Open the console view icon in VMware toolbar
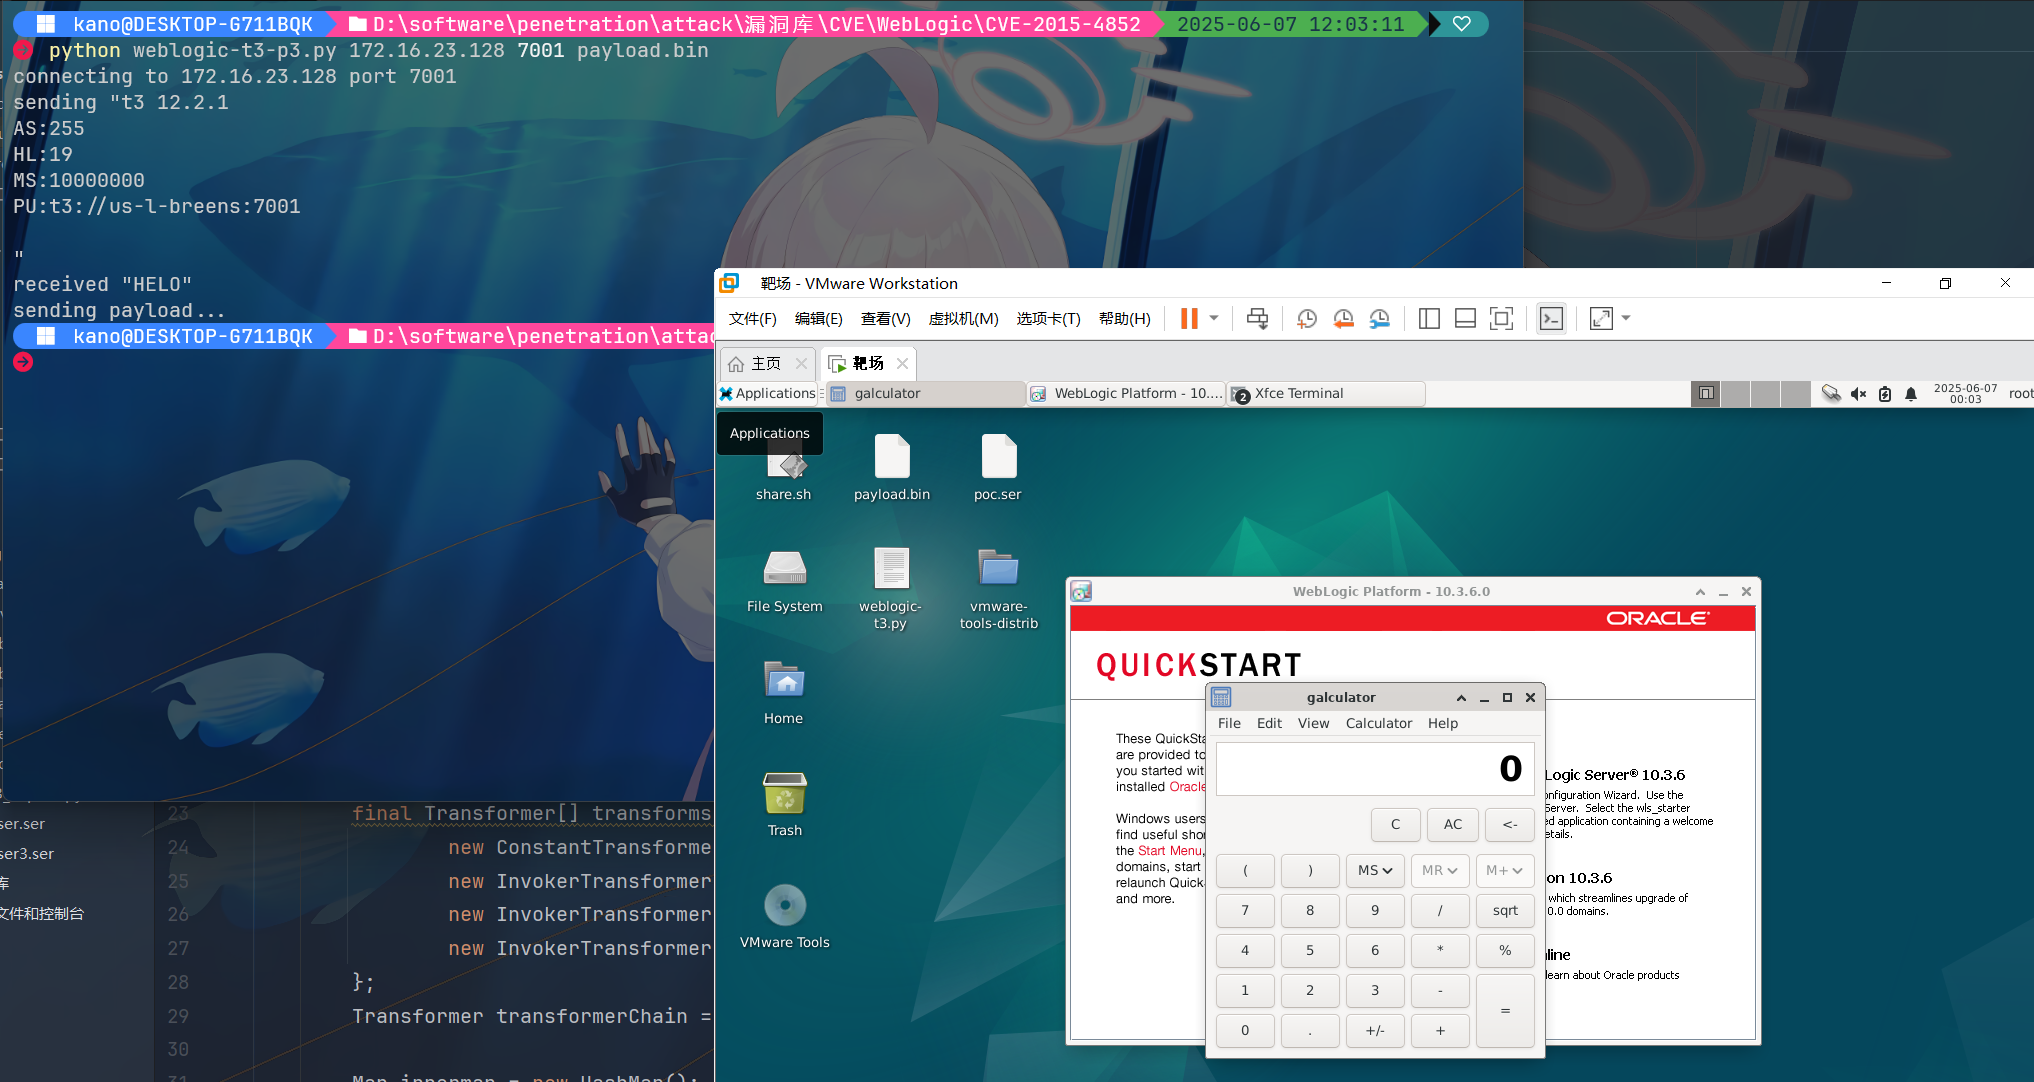 click(1551, 319)
